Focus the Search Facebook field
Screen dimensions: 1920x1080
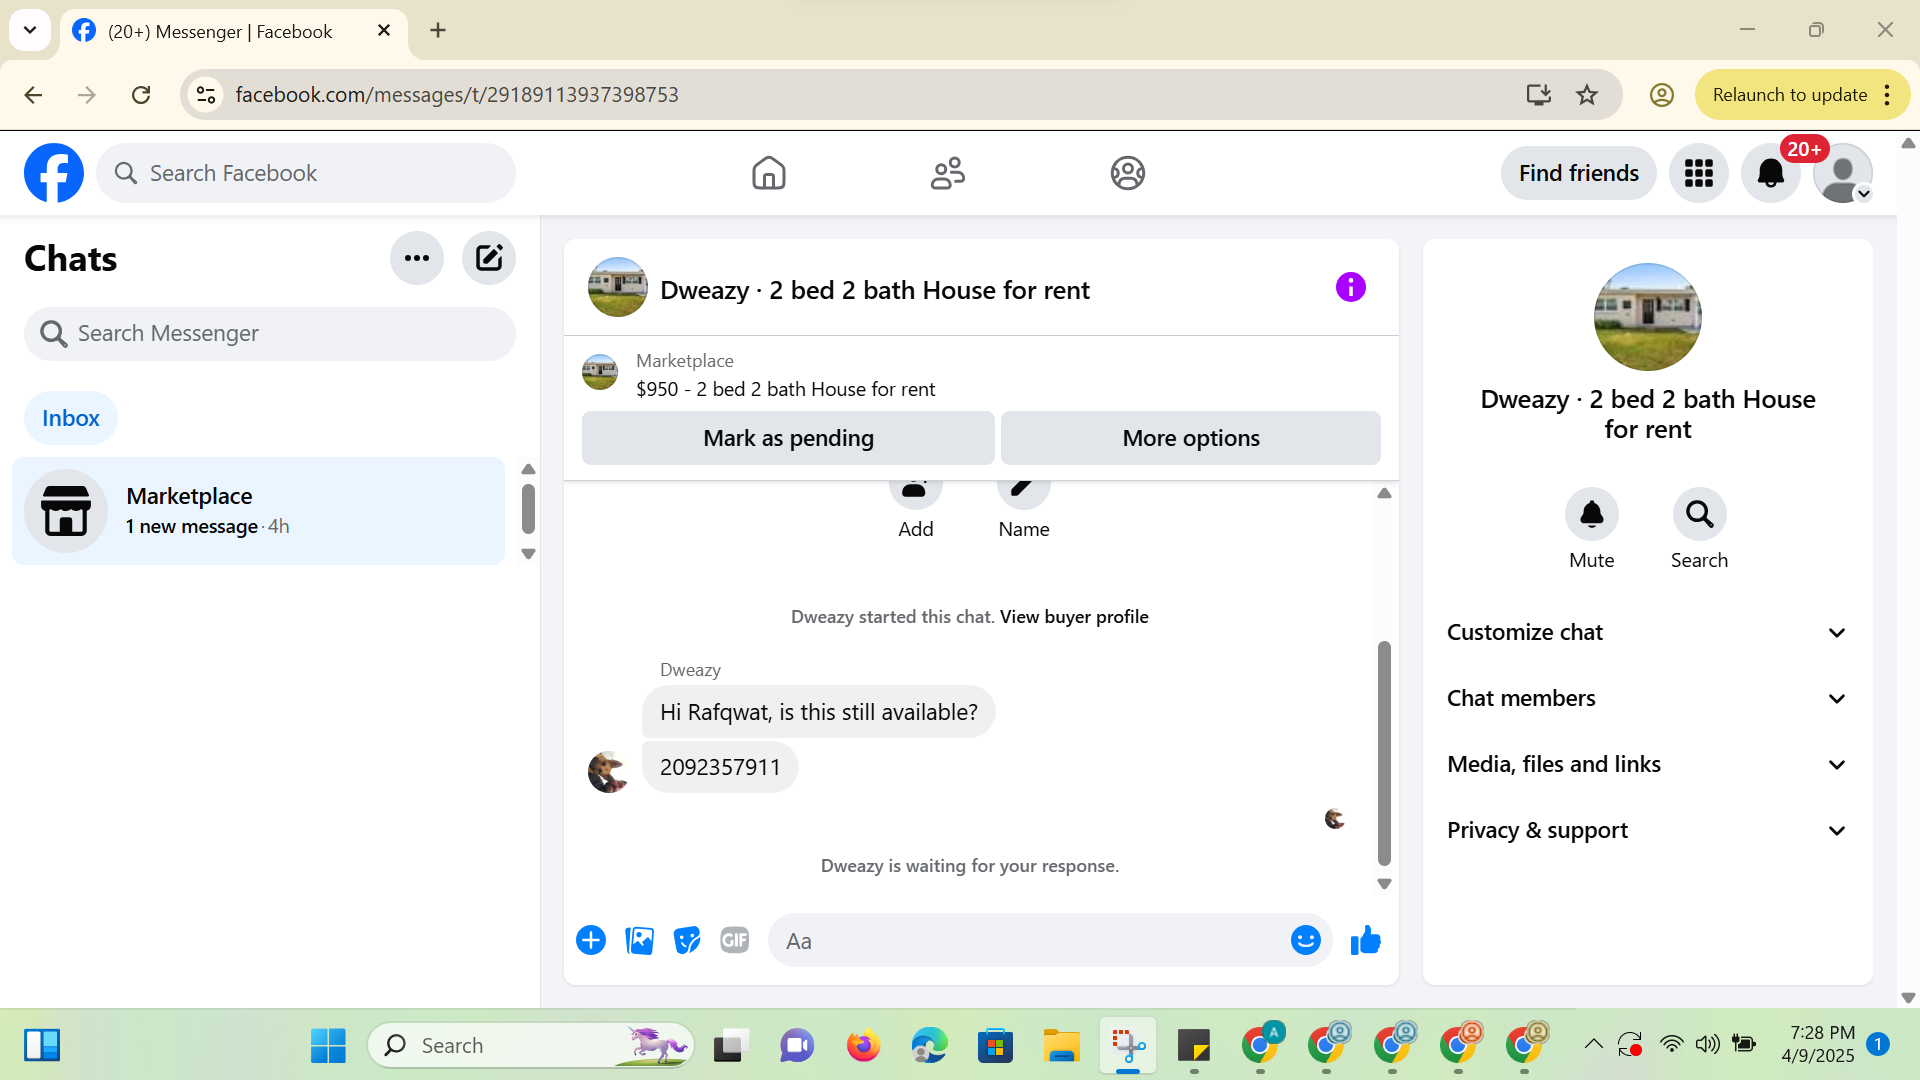pos(306,173)
